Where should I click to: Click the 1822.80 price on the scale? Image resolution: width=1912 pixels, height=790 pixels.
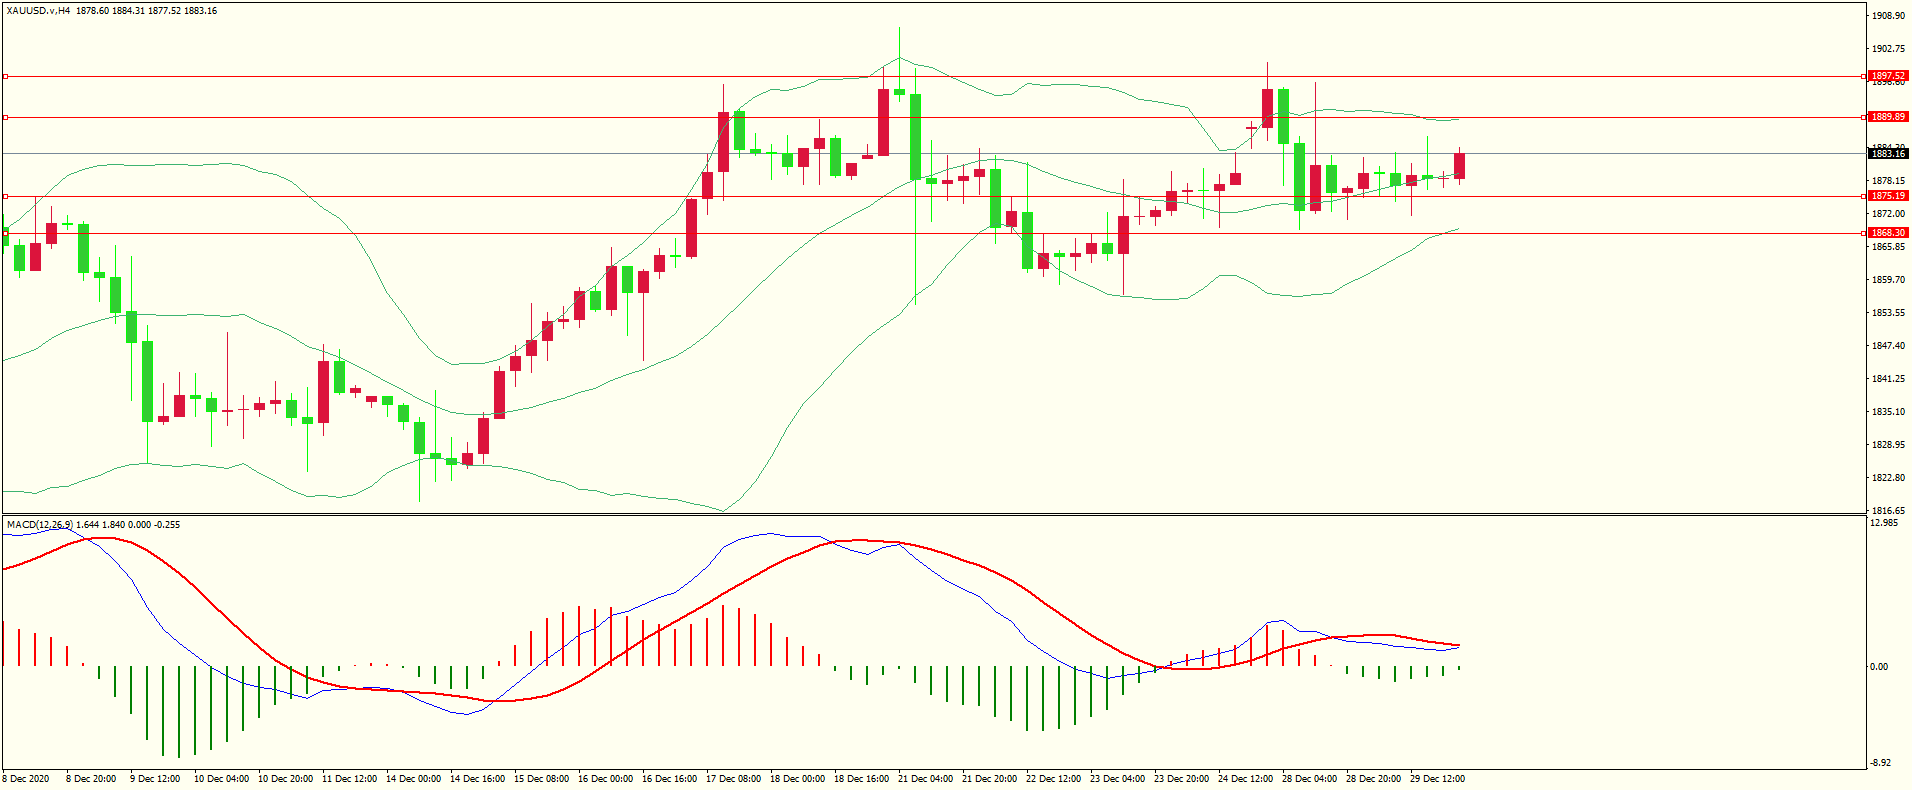pyautogui.click(x=1888, y=478)
